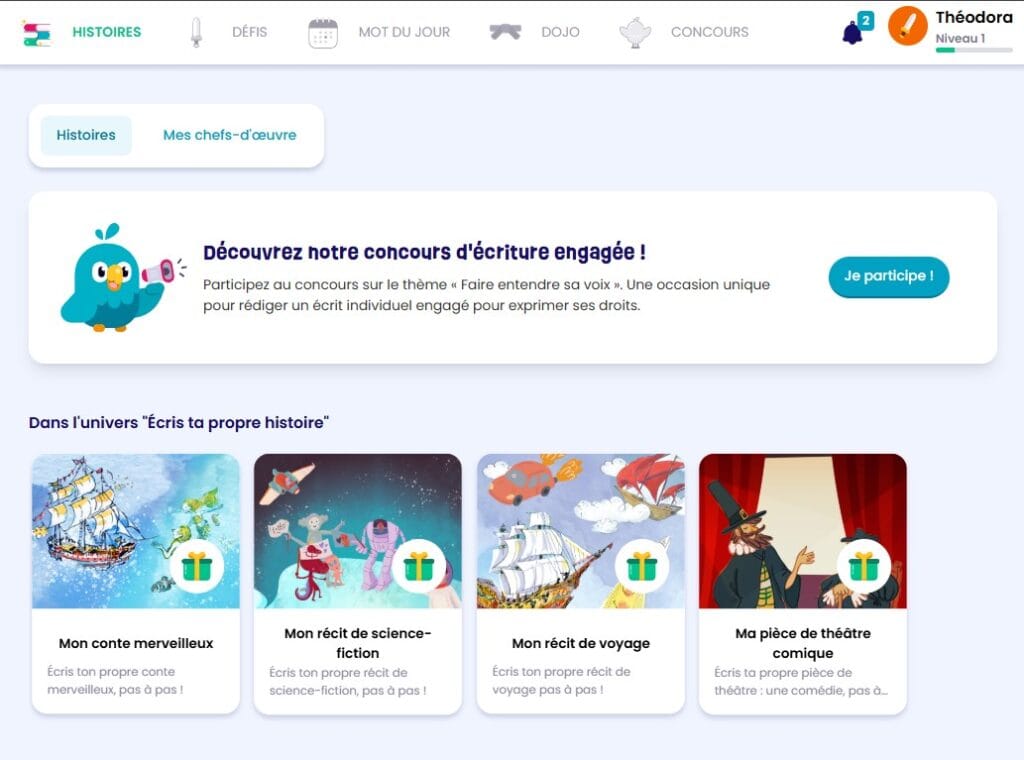Image resolution: width=1024 pixels, height=760 pixels.
Task: Click the app logo icon
Action: 36,33
